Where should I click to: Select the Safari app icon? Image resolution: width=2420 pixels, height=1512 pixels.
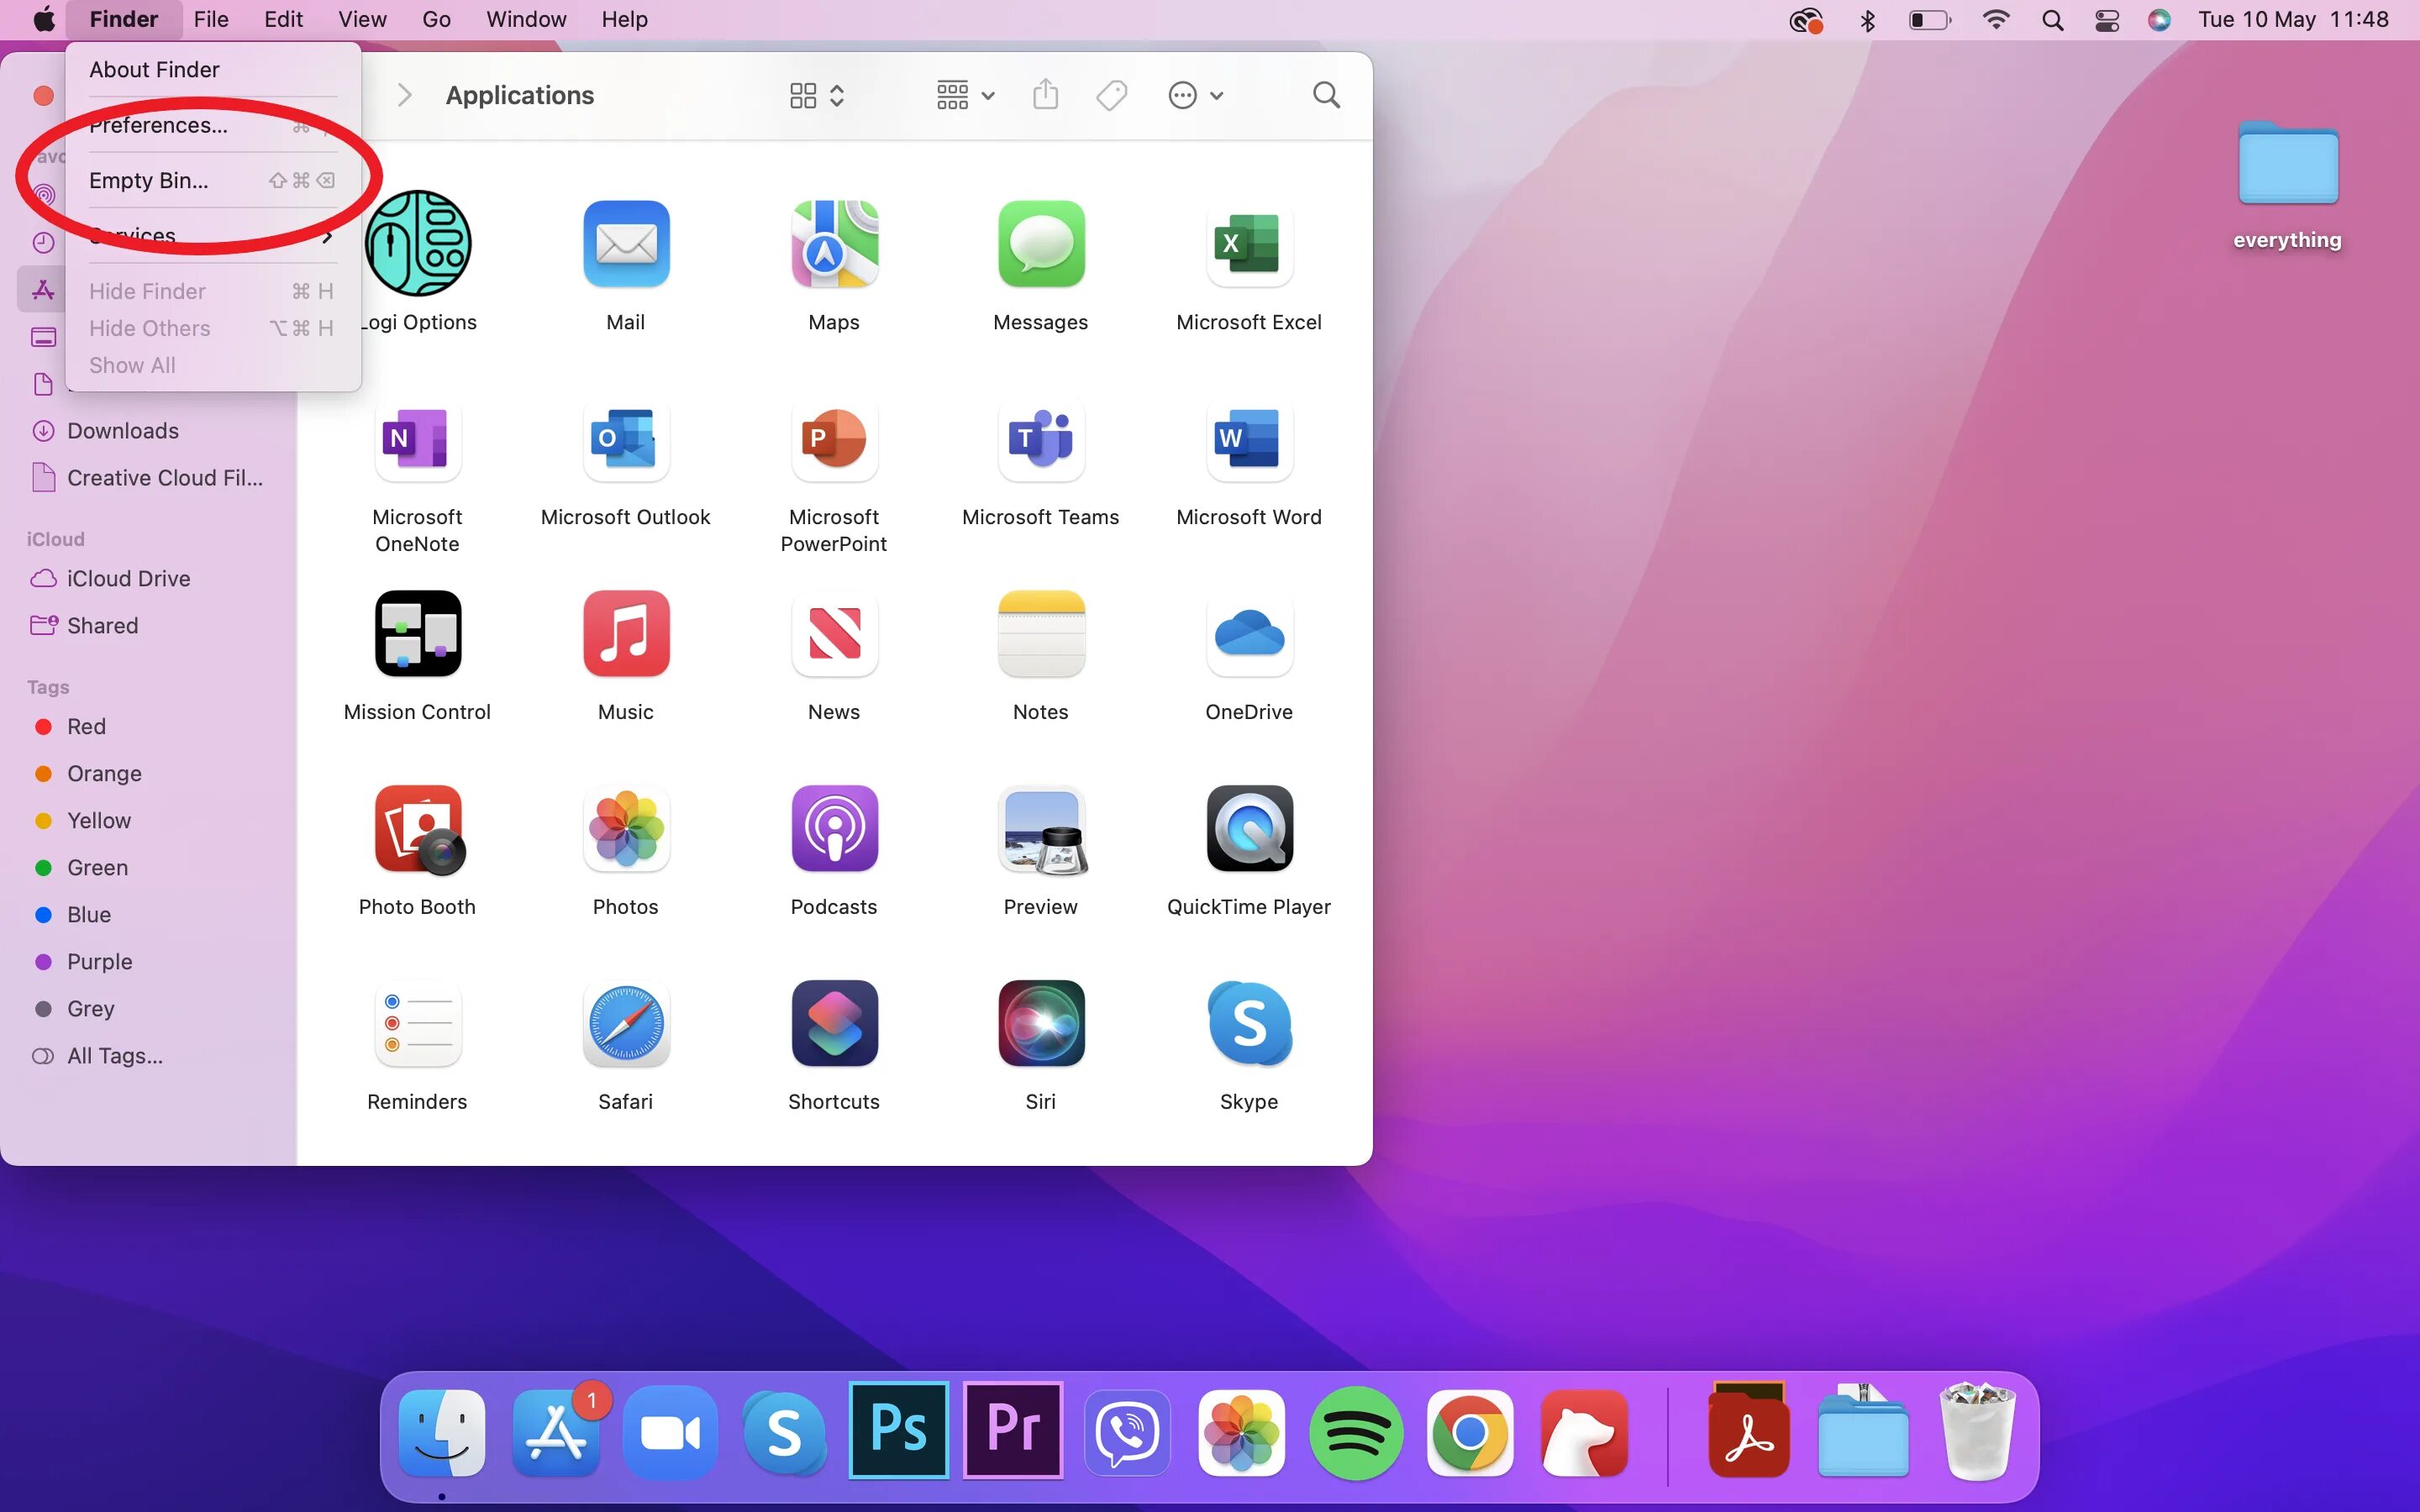(x=626, y=1024)
